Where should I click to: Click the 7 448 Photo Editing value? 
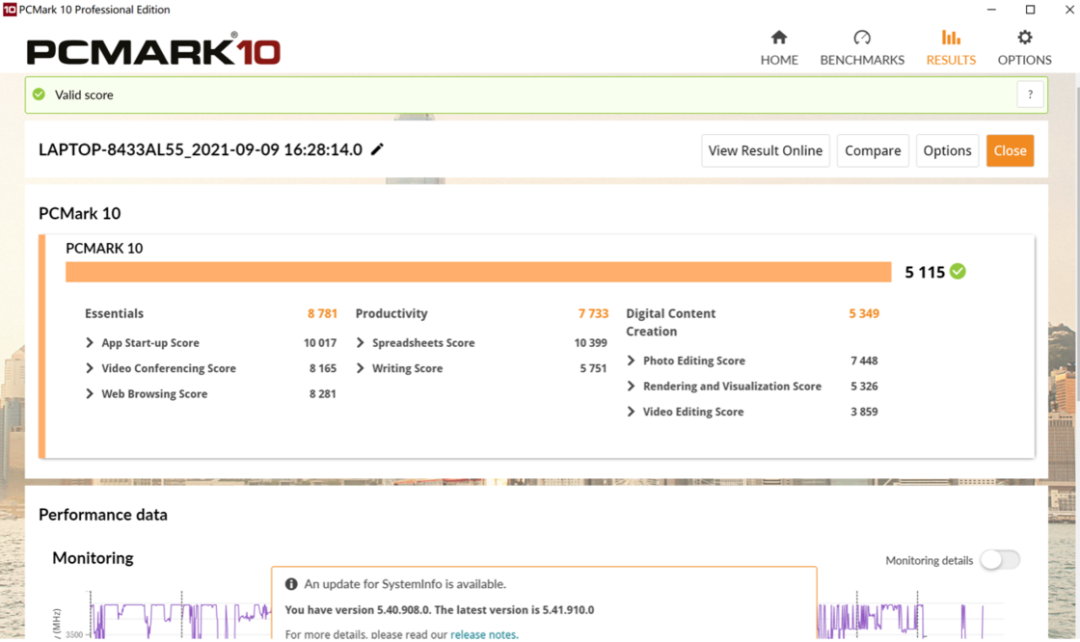[x=864, y=360]
